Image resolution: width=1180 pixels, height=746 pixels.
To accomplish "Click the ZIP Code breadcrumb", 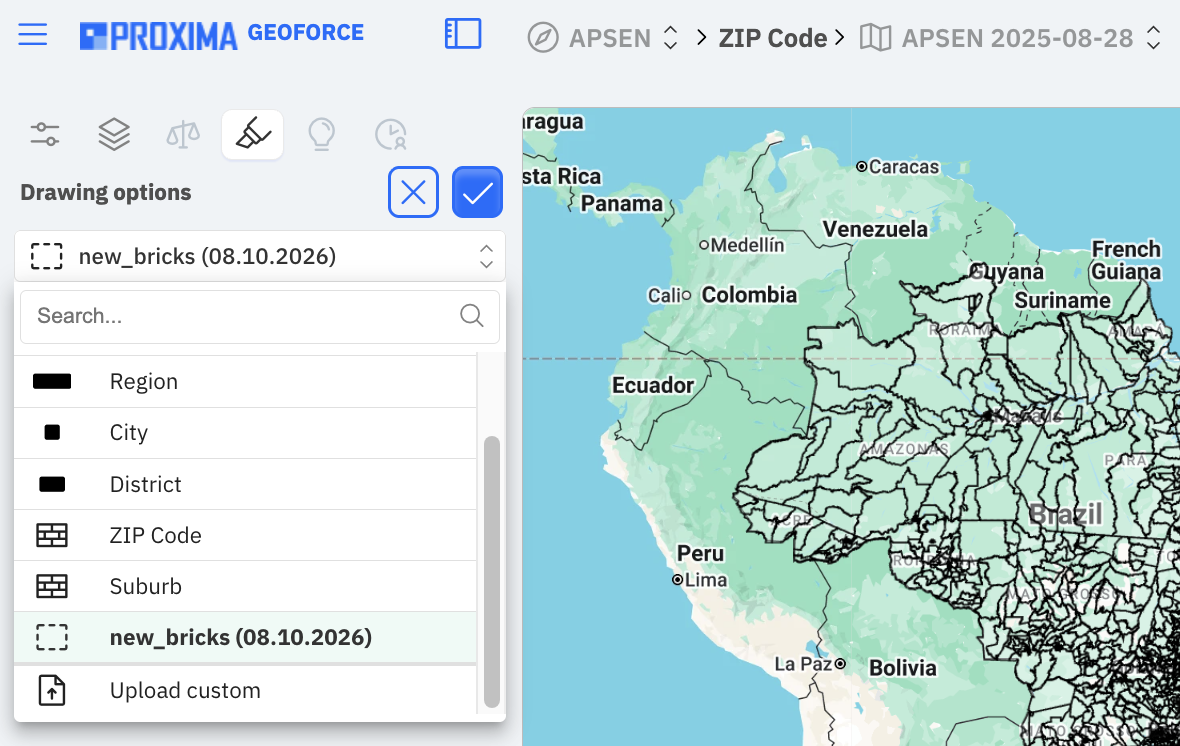I will [x=772, y=38].
